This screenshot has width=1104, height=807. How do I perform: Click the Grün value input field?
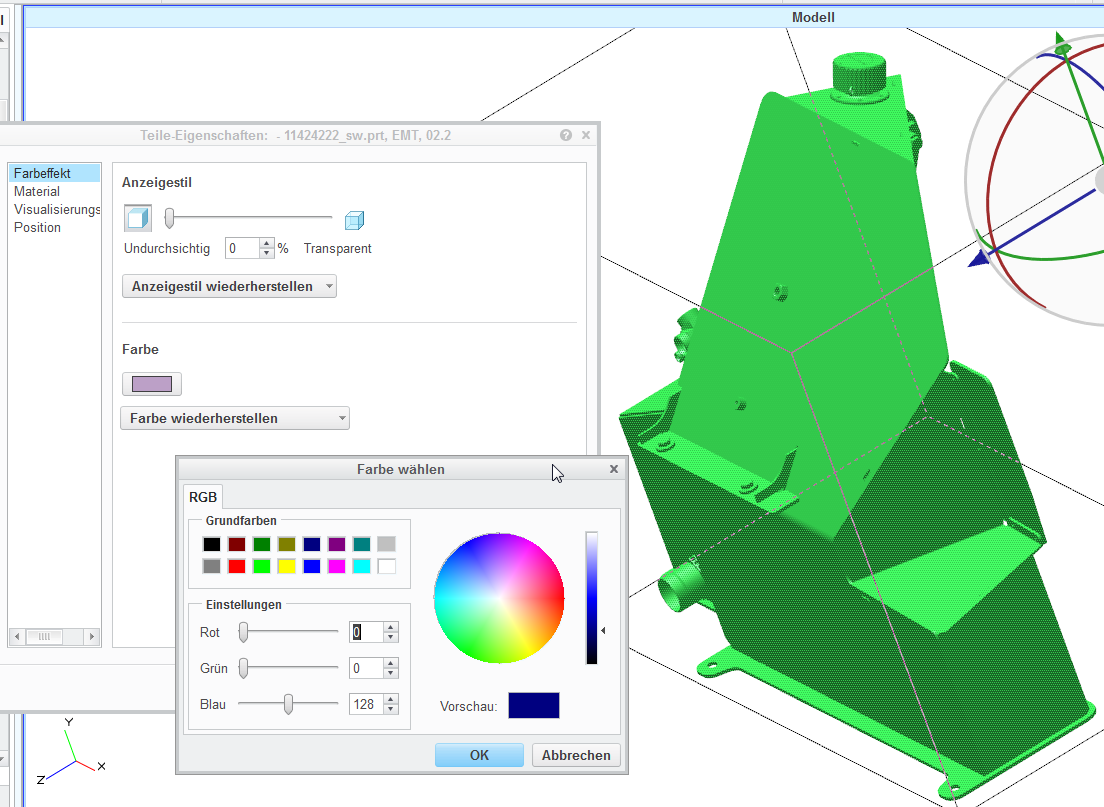tap(366, 668)
